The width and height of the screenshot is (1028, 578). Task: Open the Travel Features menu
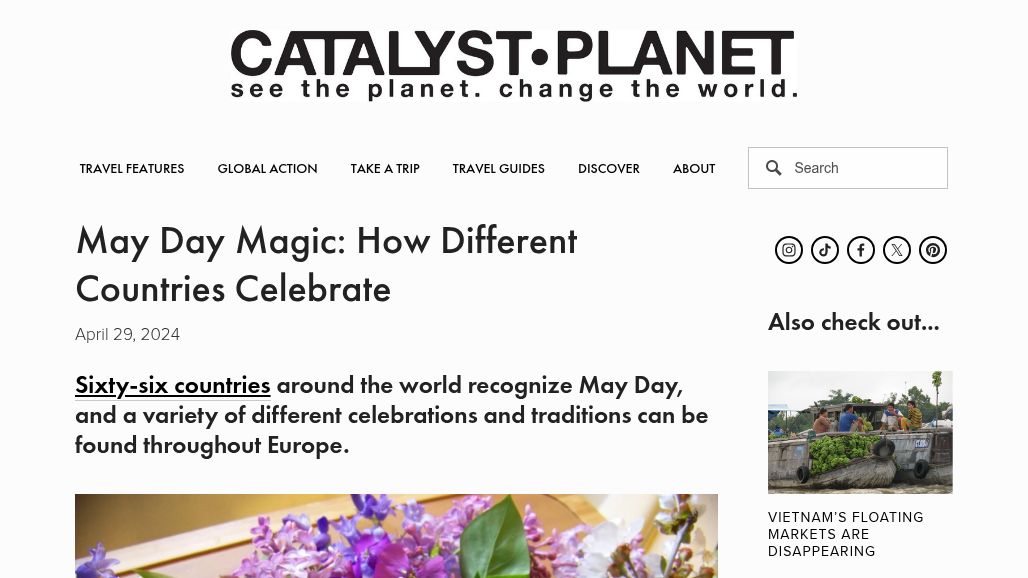click(x=132, y=169)
